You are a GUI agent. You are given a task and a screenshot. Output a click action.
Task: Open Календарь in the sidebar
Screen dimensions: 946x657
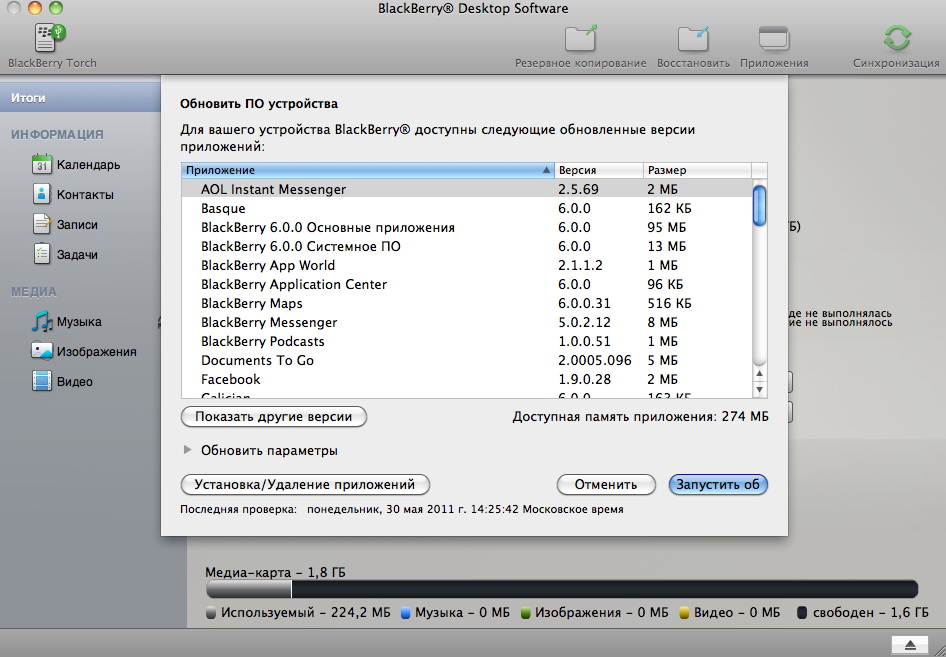click(x=88, y=165)
